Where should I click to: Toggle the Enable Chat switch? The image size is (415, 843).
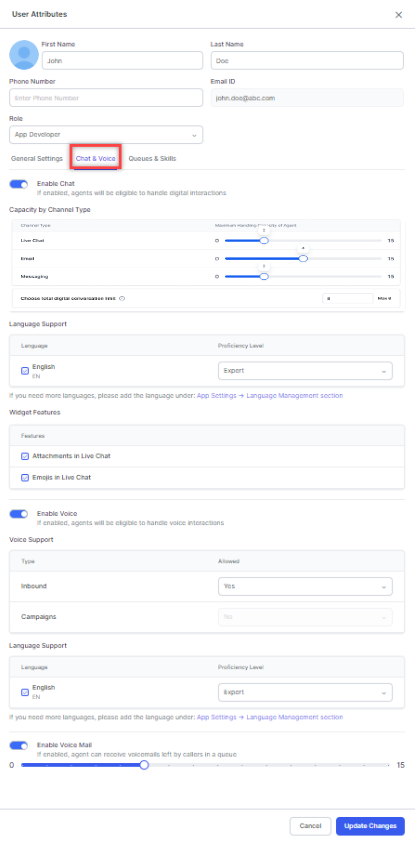[x=19, y=184]
